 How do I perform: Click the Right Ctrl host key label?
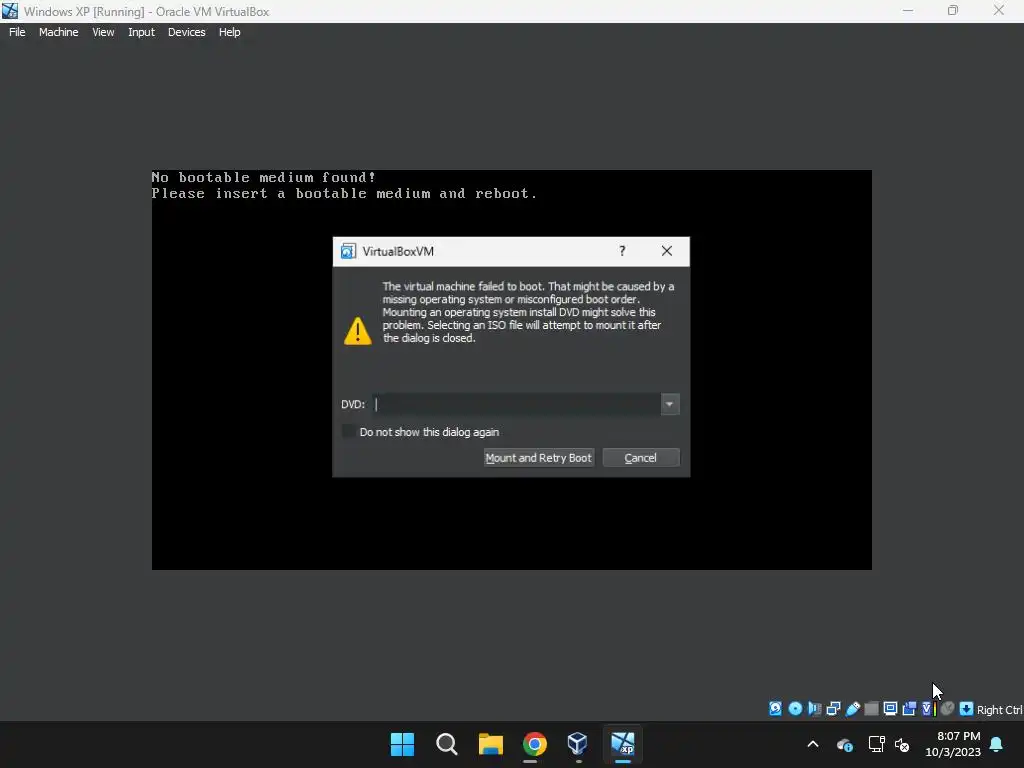point(999,710)
